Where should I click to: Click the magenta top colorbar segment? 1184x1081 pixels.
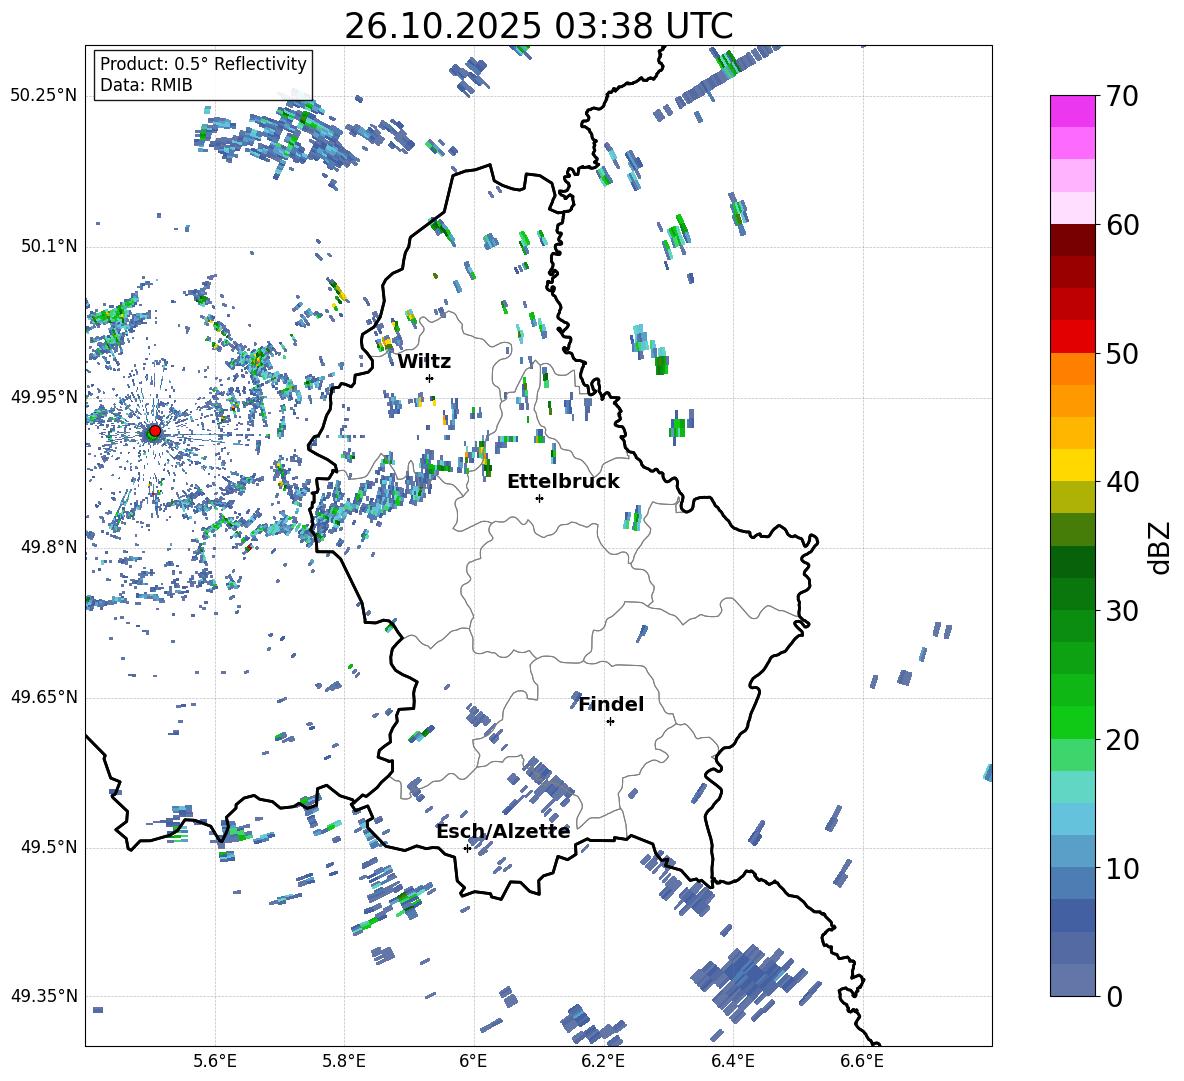pos(1073,112)
